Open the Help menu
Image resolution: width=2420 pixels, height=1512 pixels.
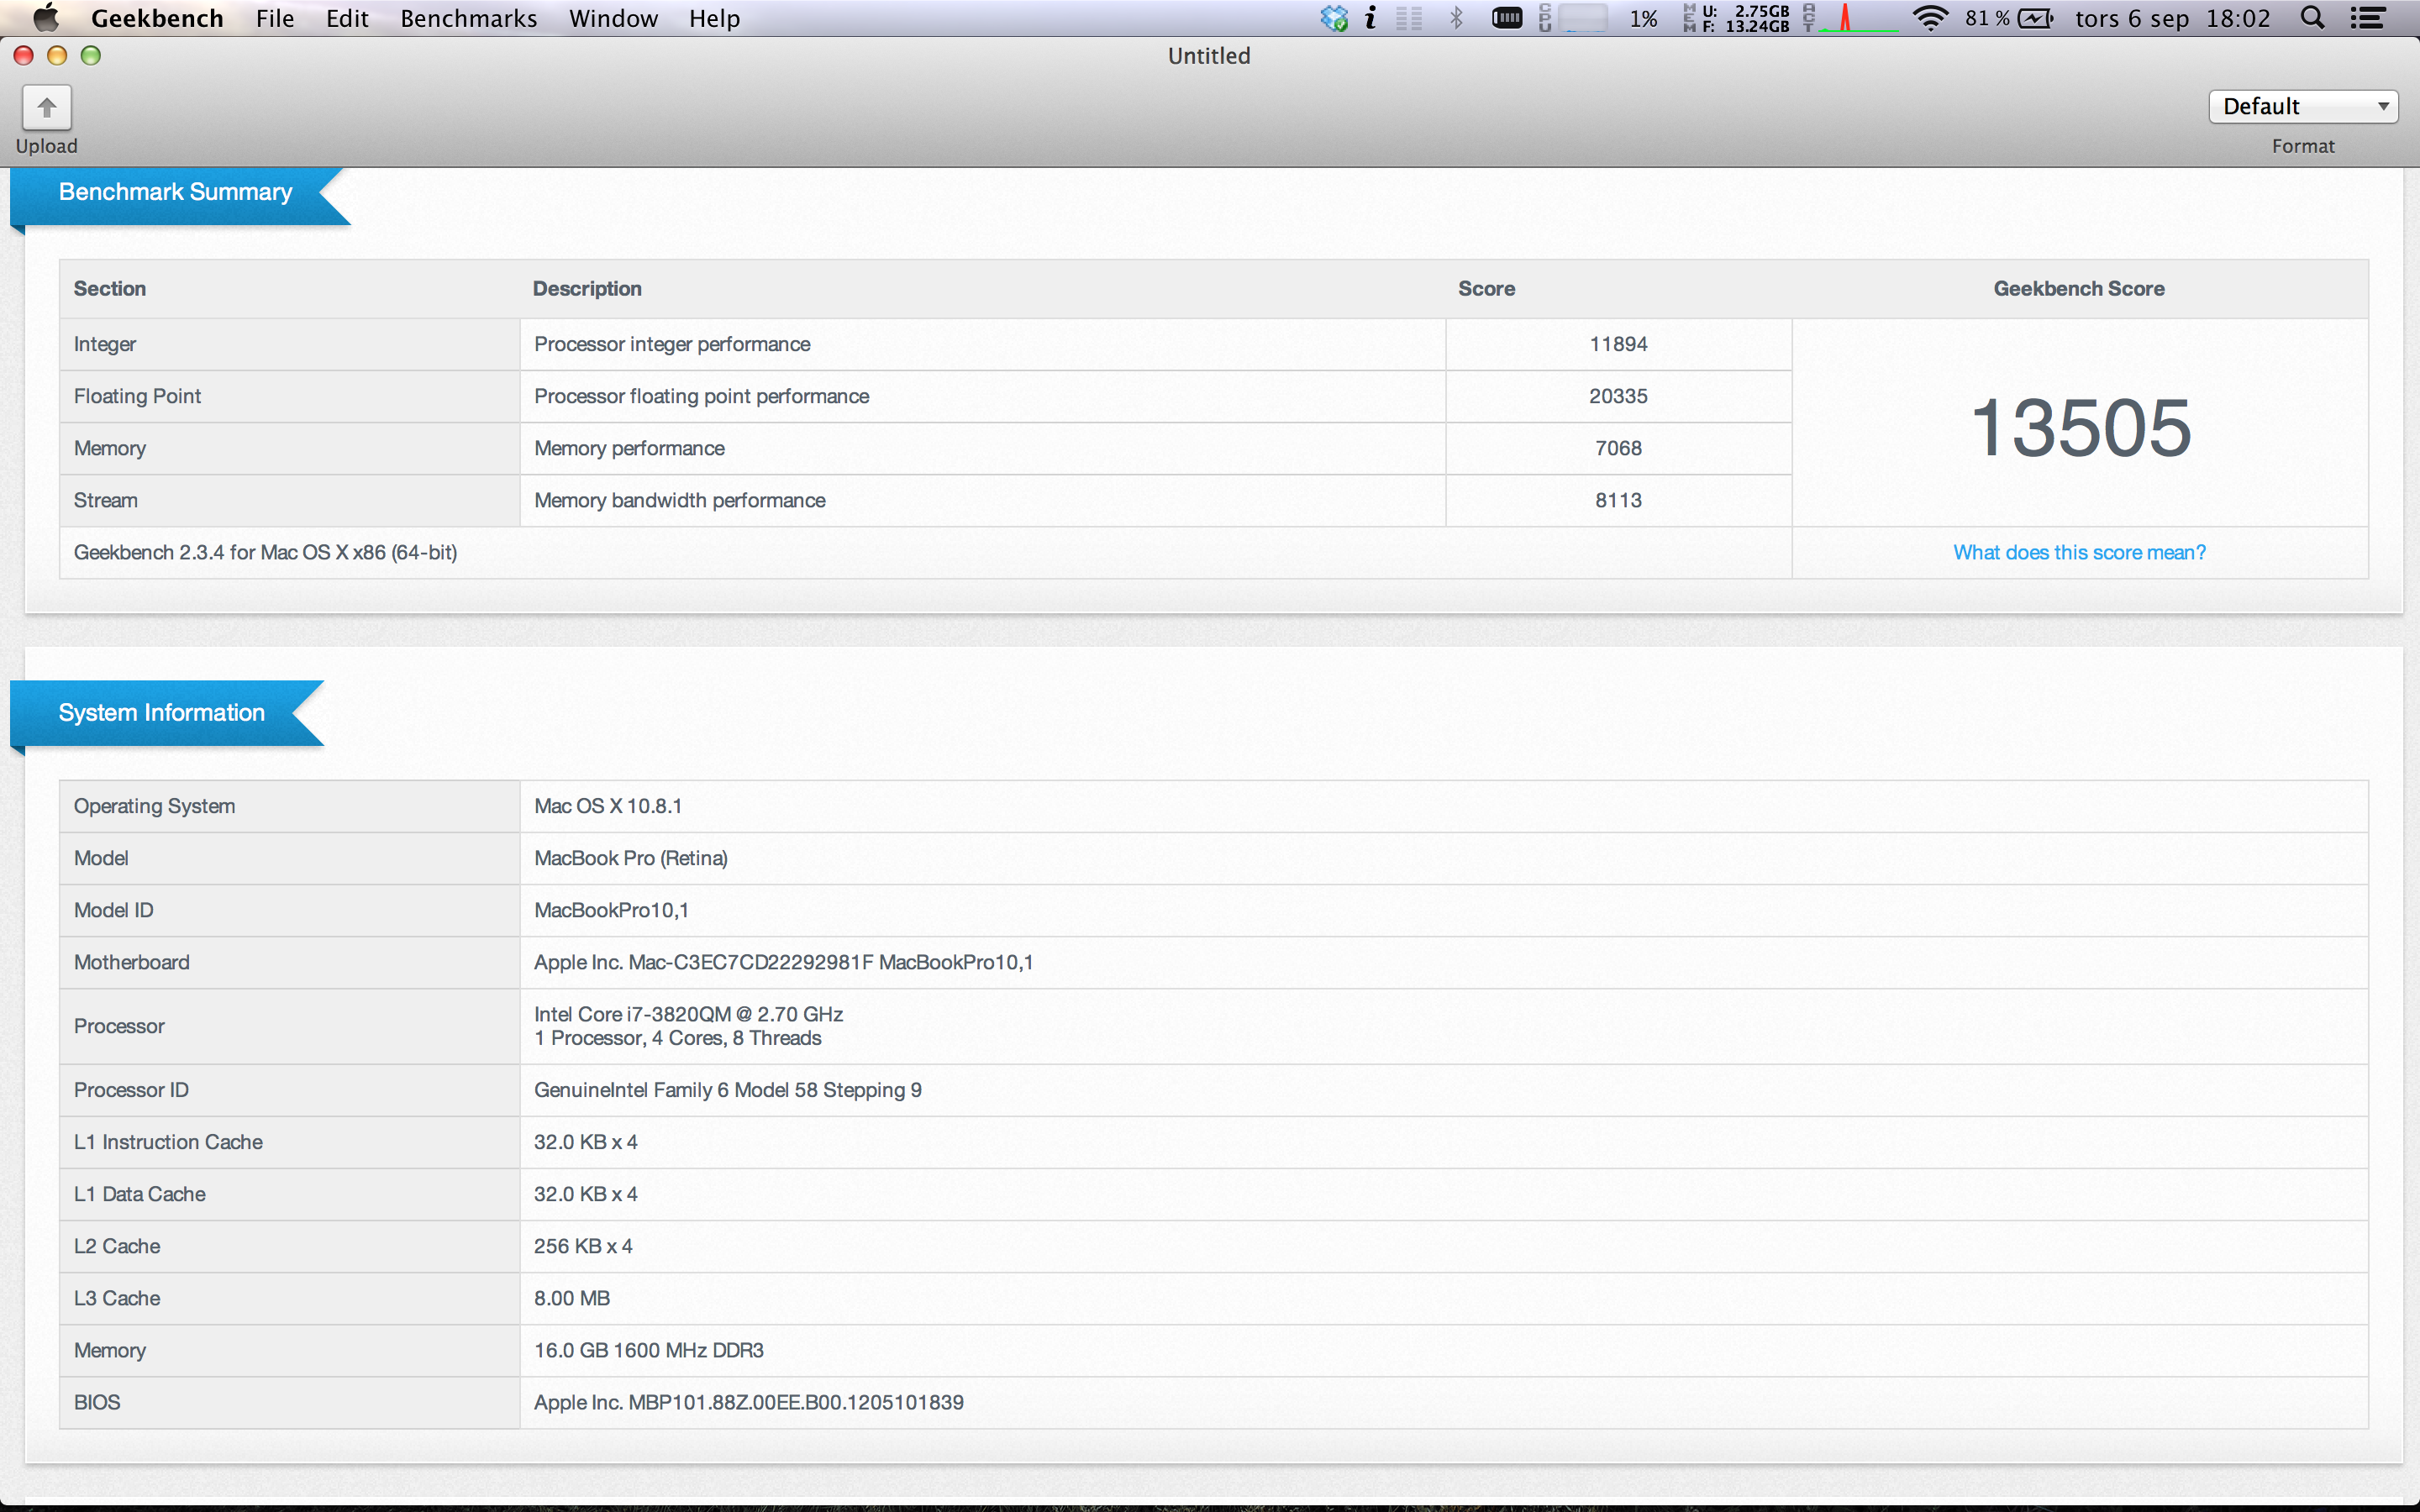pyautogui.click(x=714, y=18)
